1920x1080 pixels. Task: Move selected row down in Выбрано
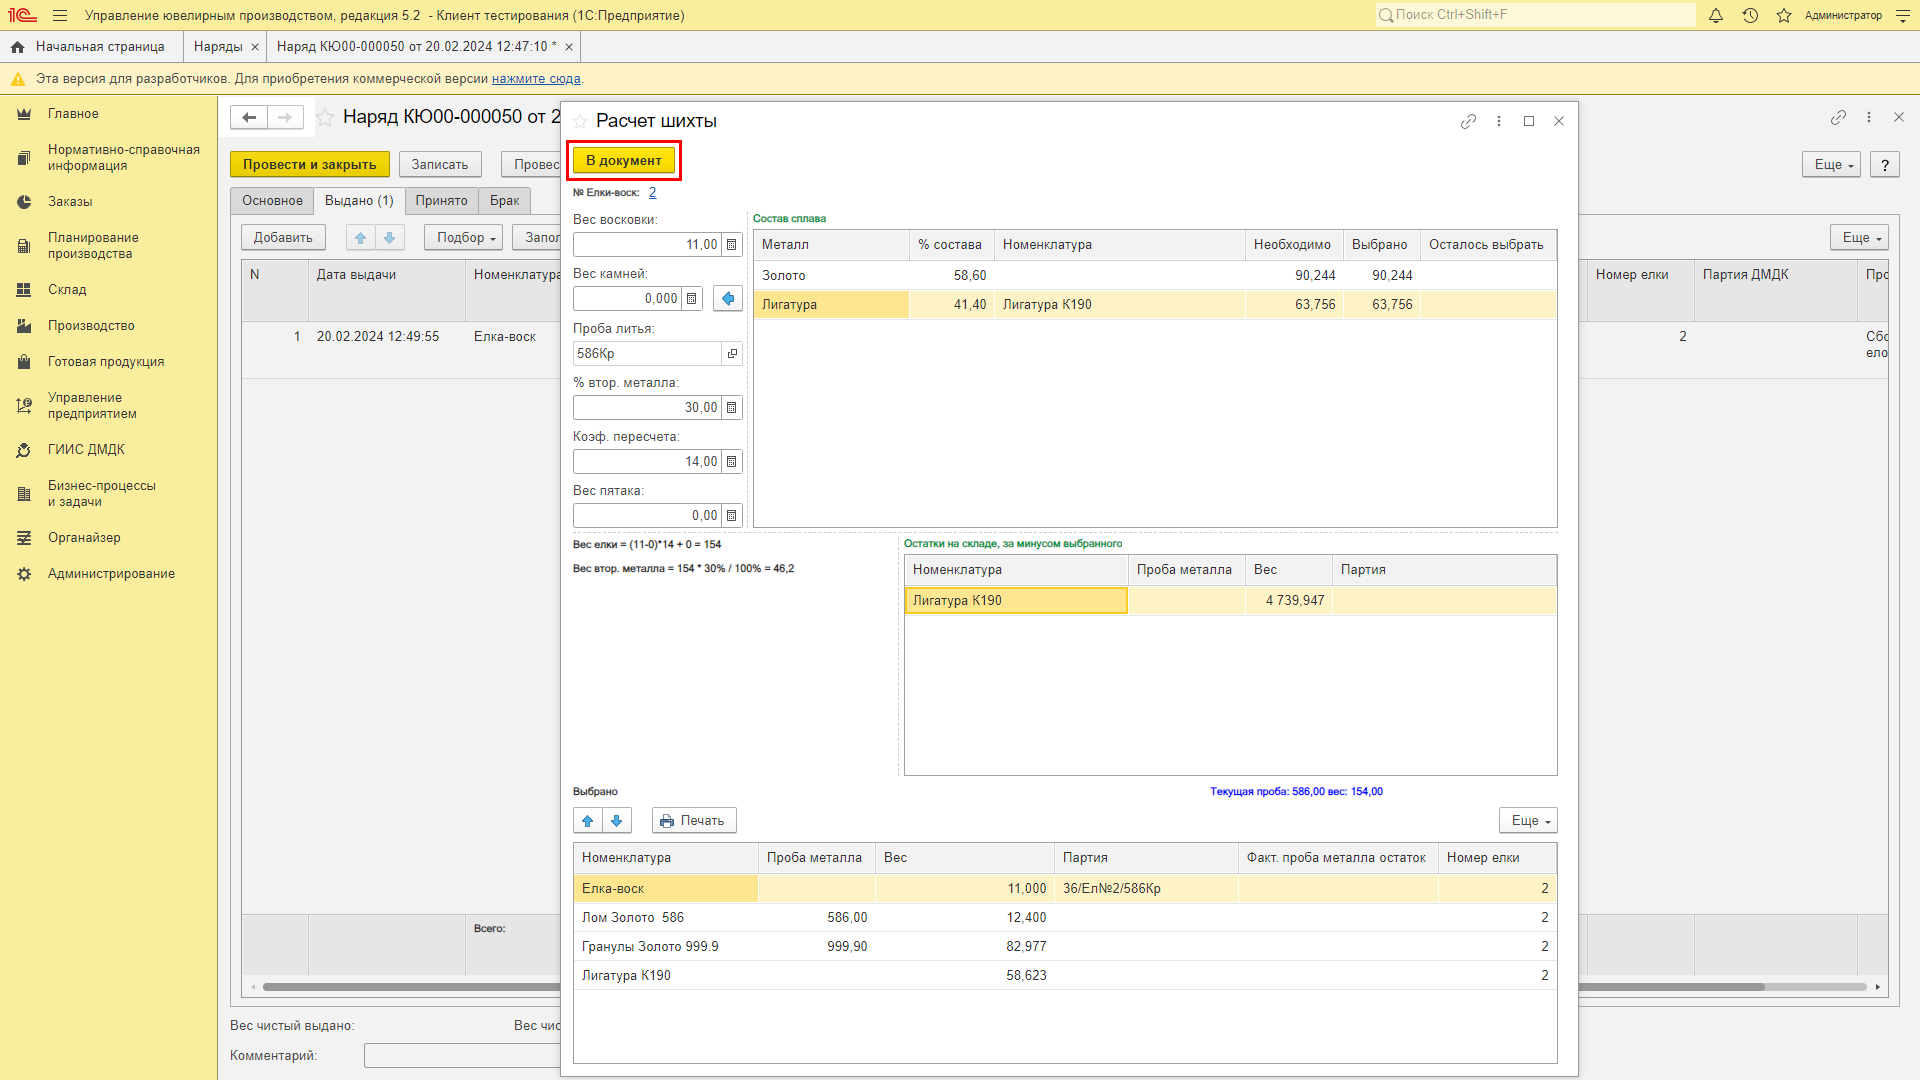click(617, 821)
